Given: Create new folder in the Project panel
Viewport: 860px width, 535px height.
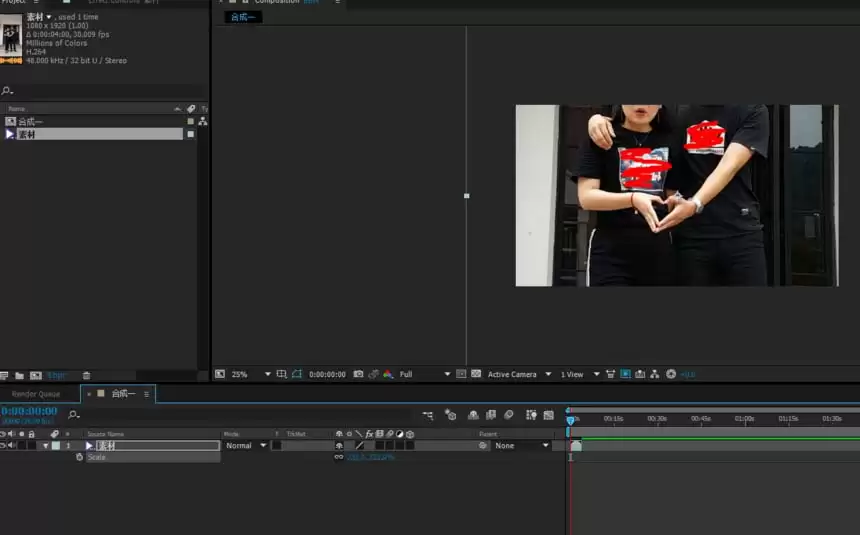Looking at the screenshot, I should point(19,376).
